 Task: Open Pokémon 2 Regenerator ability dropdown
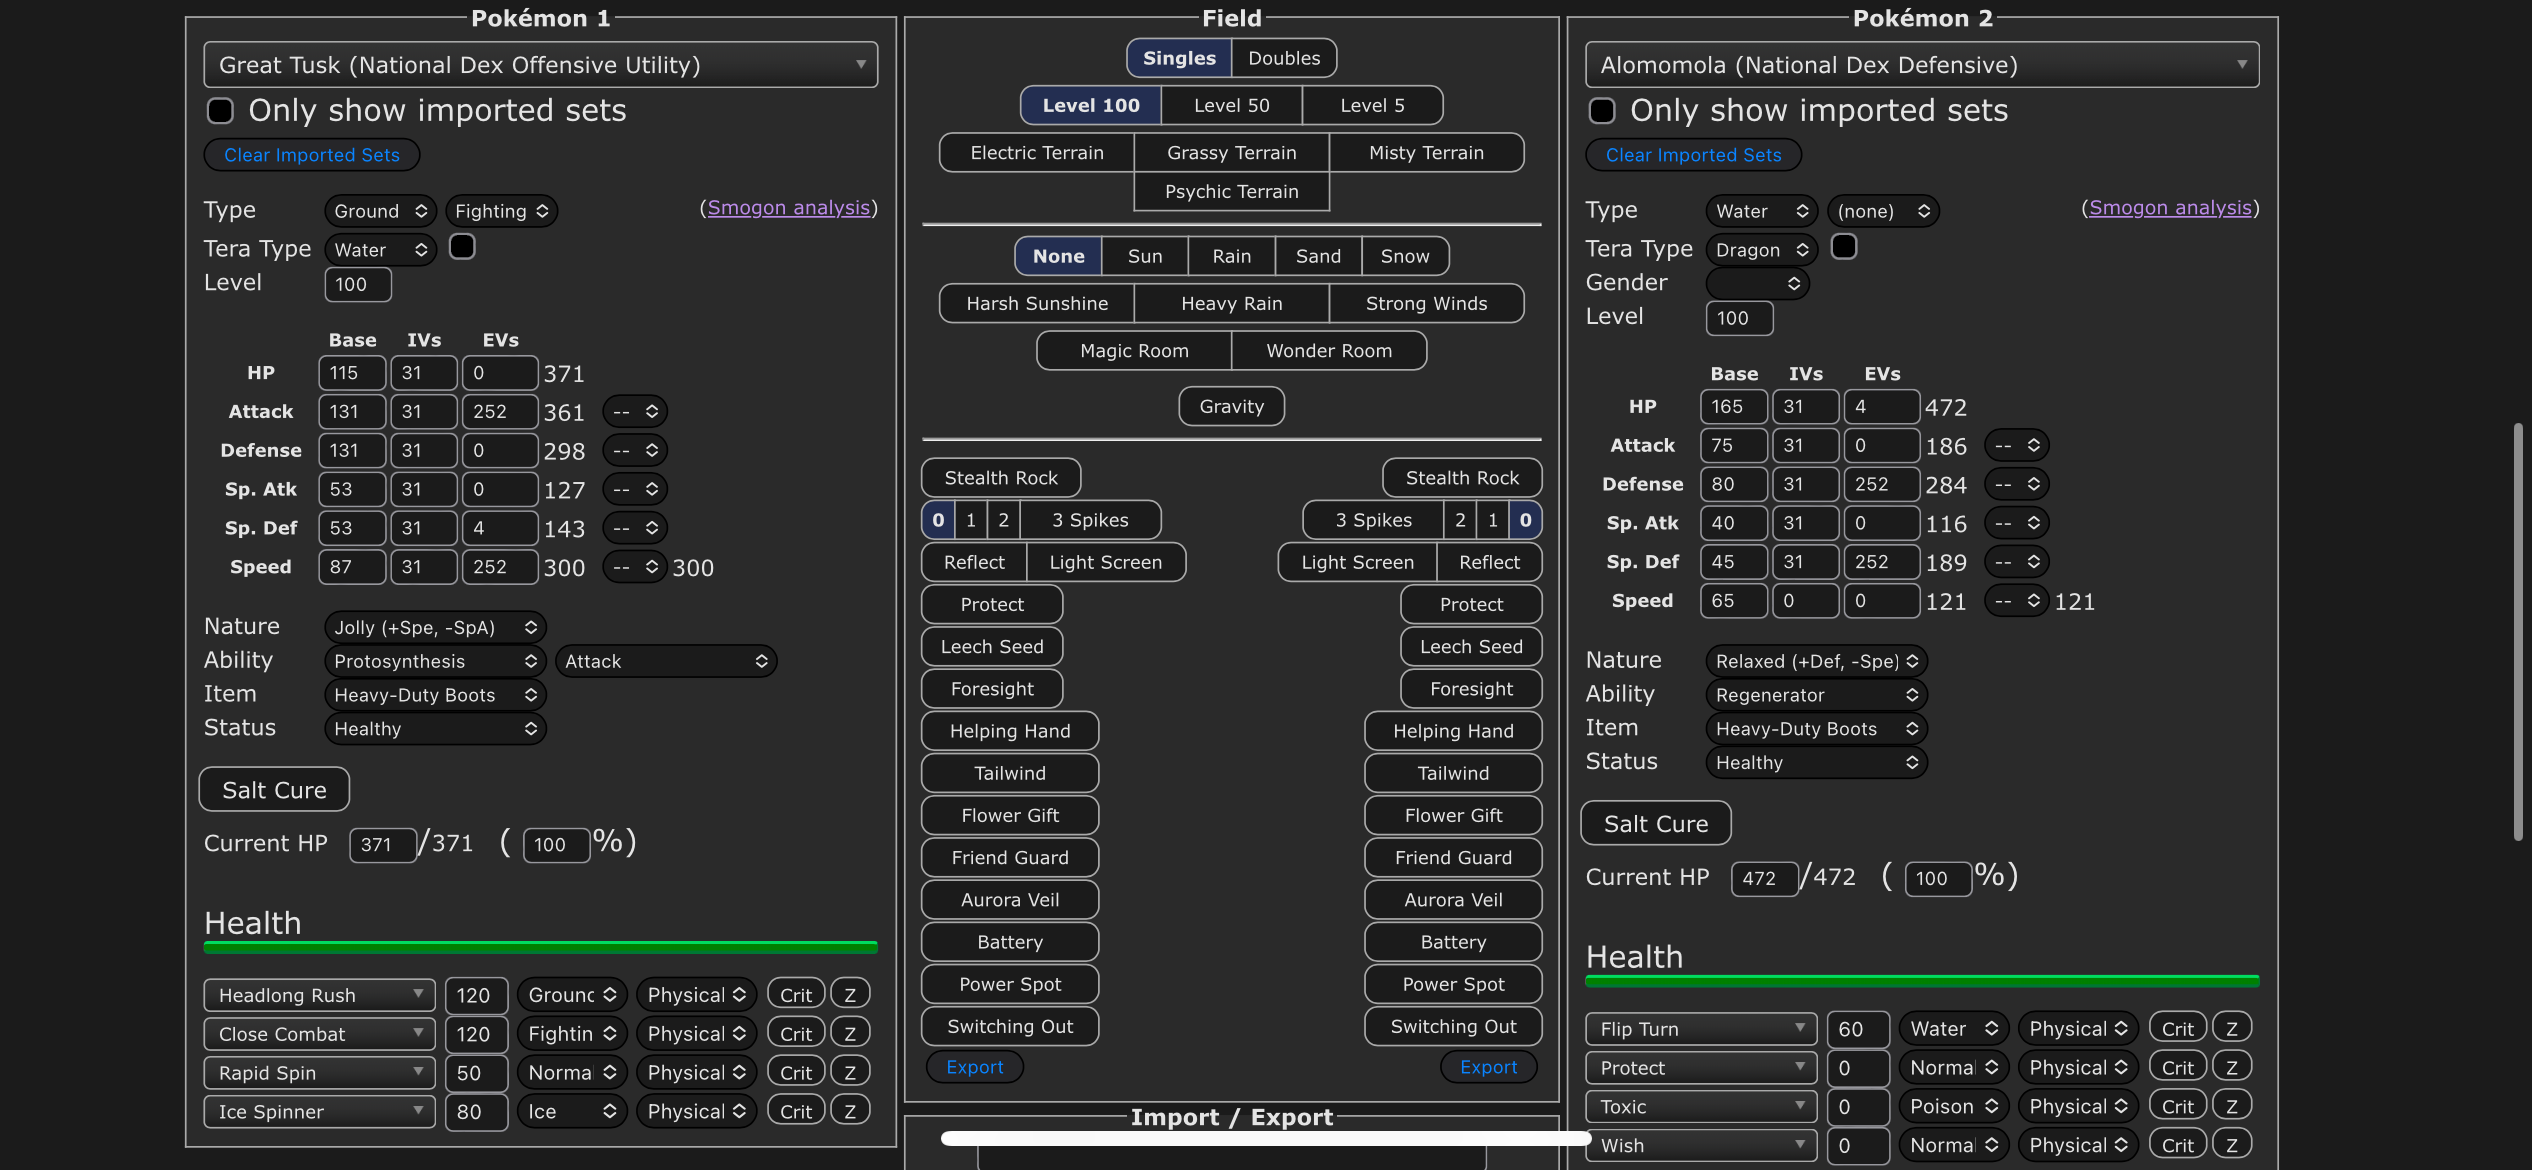1816,696
